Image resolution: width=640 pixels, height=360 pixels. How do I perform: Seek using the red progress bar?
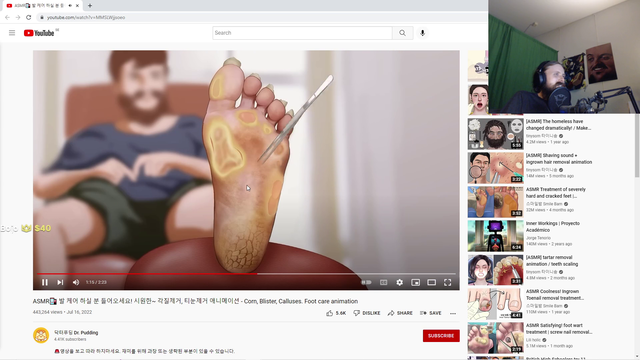[246, 273]
